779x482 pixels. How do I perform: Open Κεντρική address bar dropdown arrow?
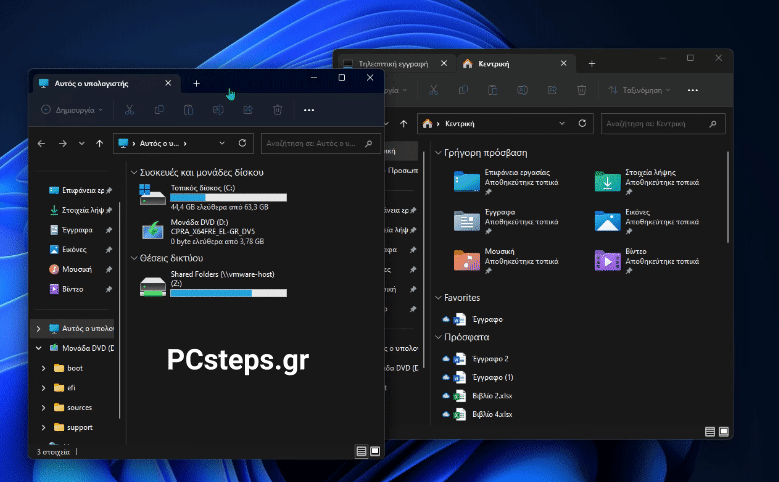562,123
